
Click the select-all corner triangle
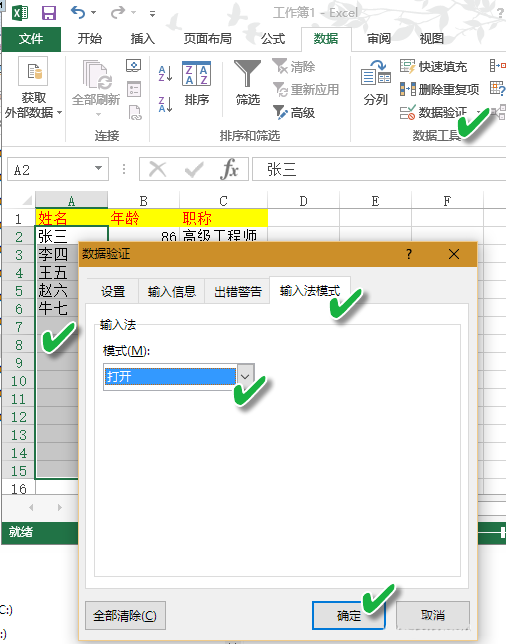(26, 200)
